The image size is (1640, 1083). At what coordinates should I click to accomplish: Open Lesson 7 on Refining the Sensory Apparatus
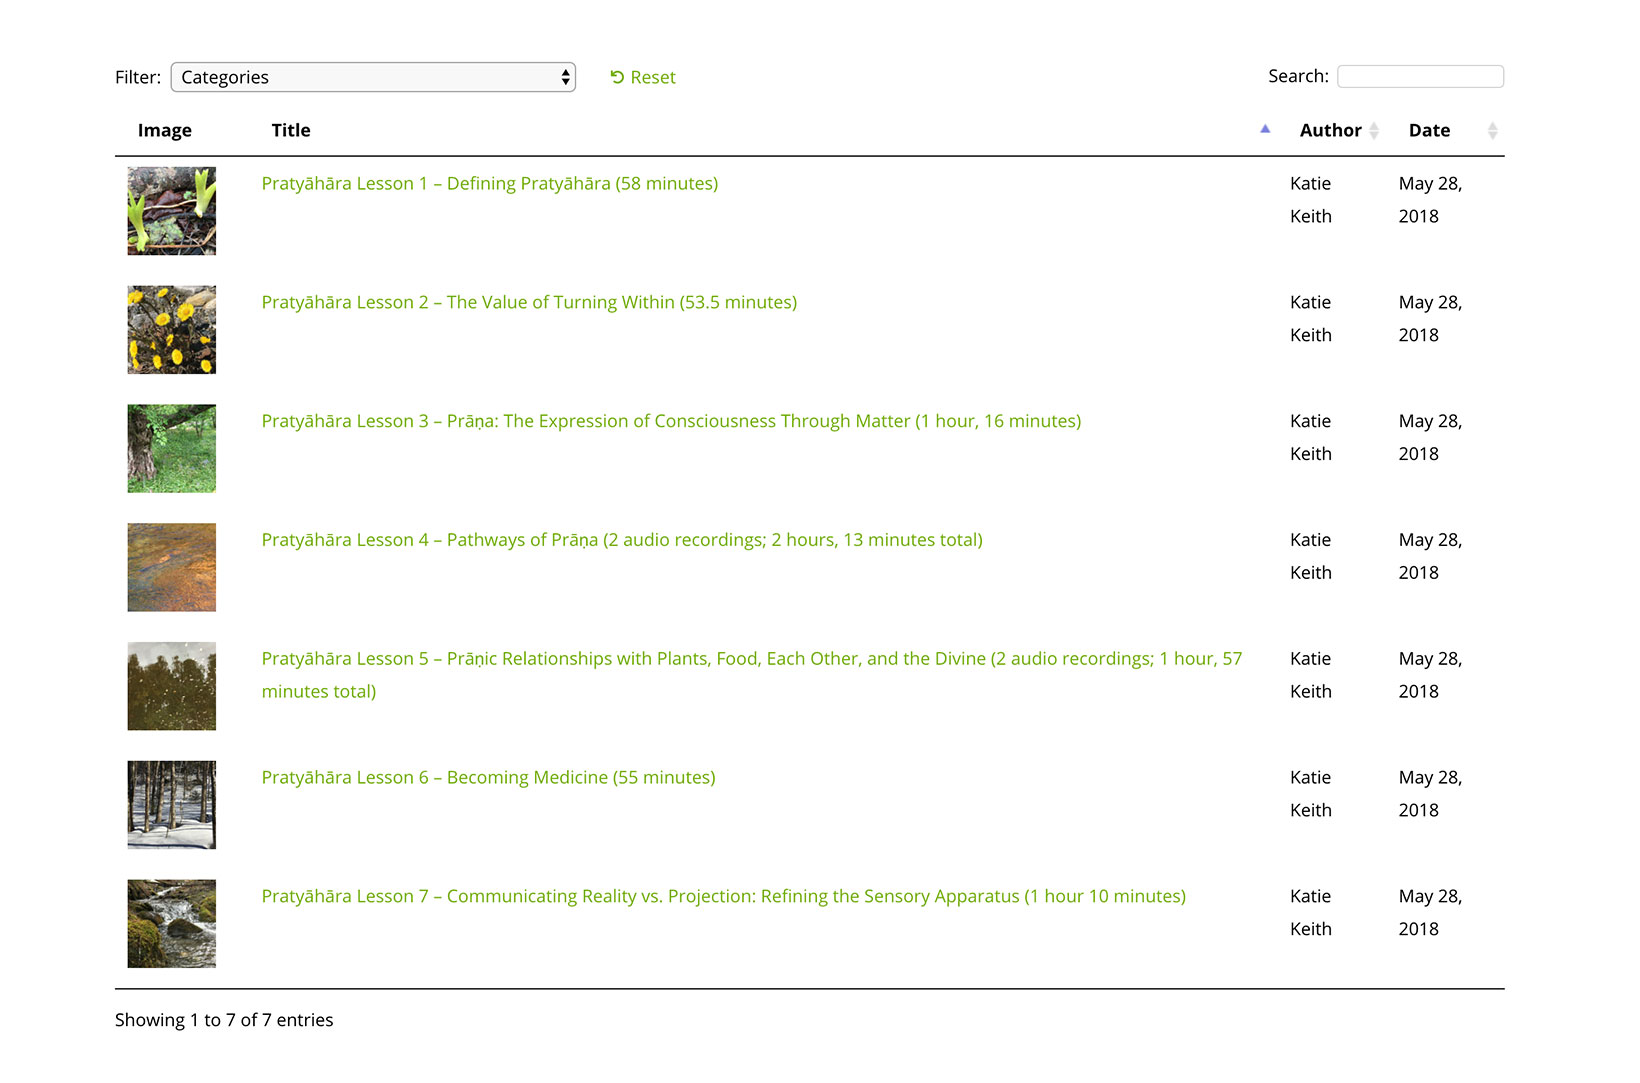coord(723,896)
